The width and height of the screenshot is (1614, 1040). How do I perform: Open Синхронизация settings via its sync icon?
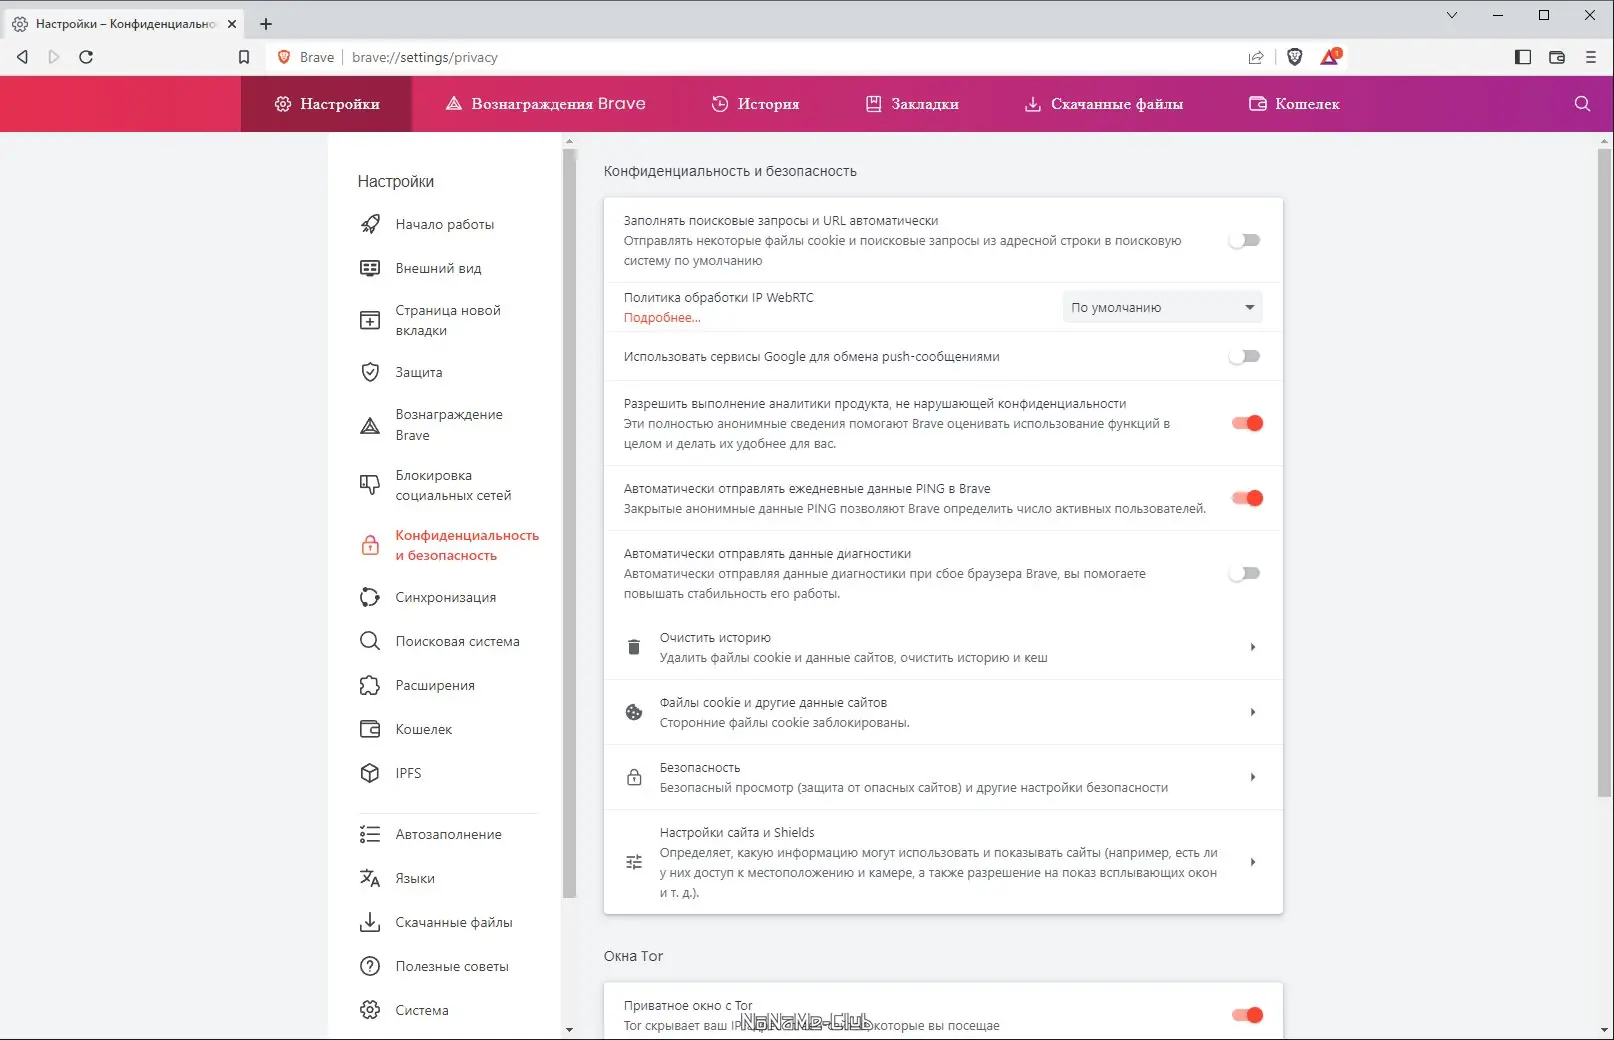click(x=370, y=597)
